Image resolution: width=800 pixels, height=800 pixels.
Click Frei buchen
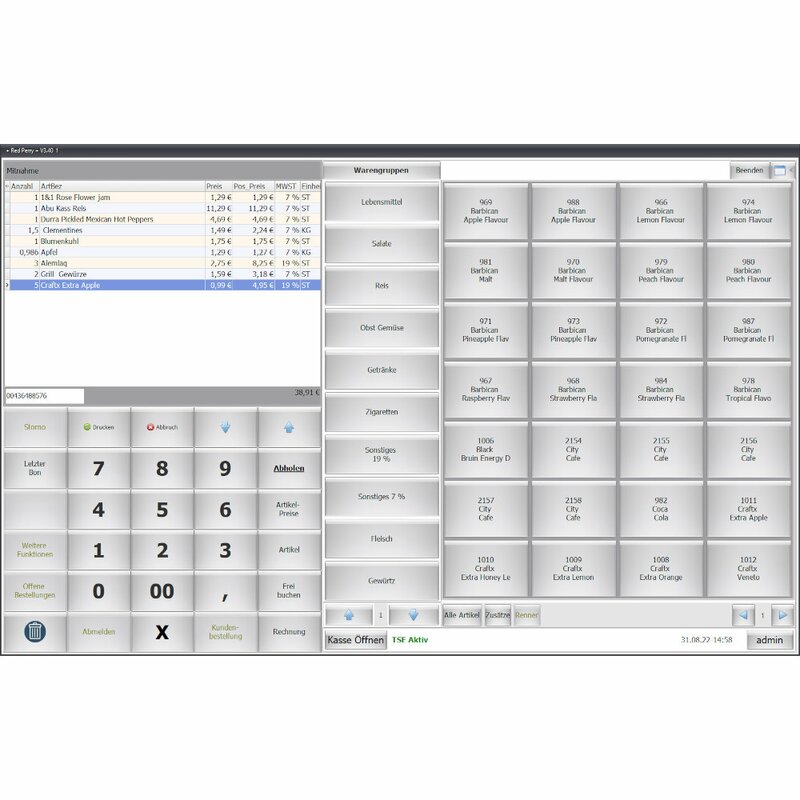click(289, 591)
